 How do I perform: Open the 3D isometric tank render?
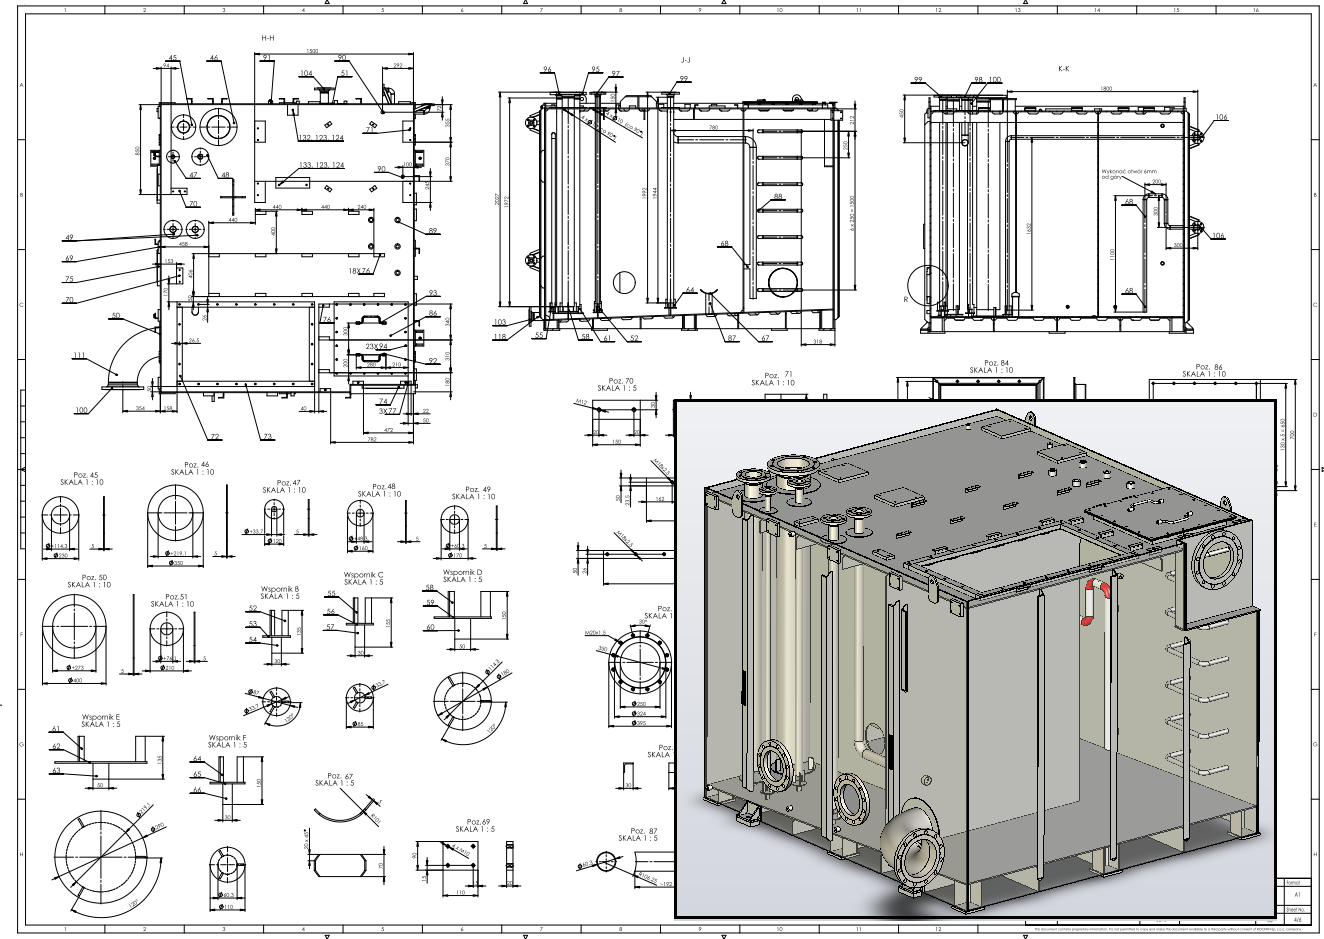tap(975, 658)
